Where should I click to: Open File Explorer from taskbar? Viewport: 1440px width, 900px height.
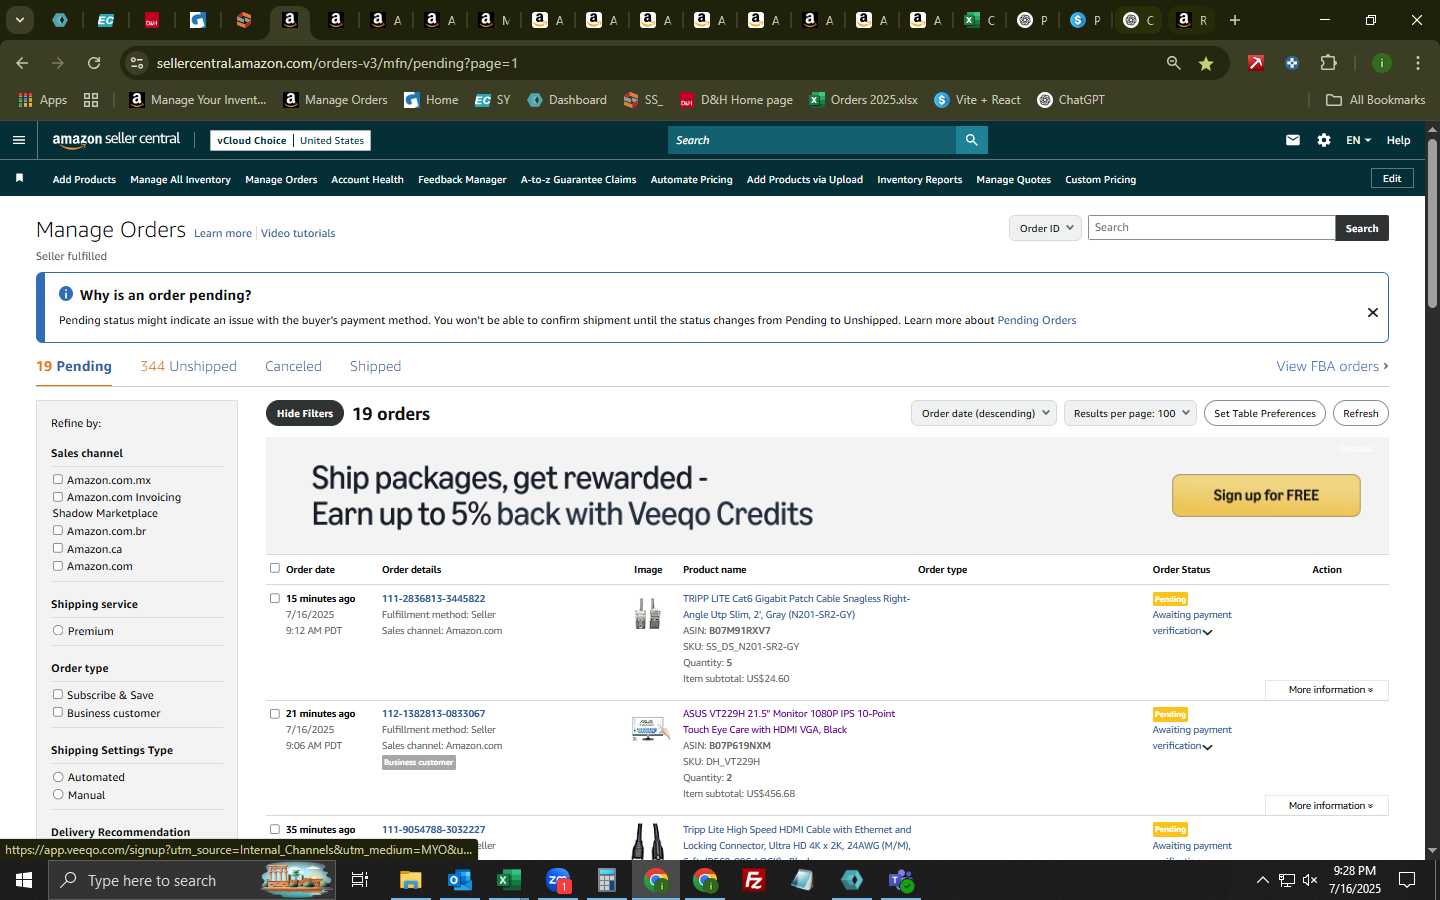tap(410, 880)
